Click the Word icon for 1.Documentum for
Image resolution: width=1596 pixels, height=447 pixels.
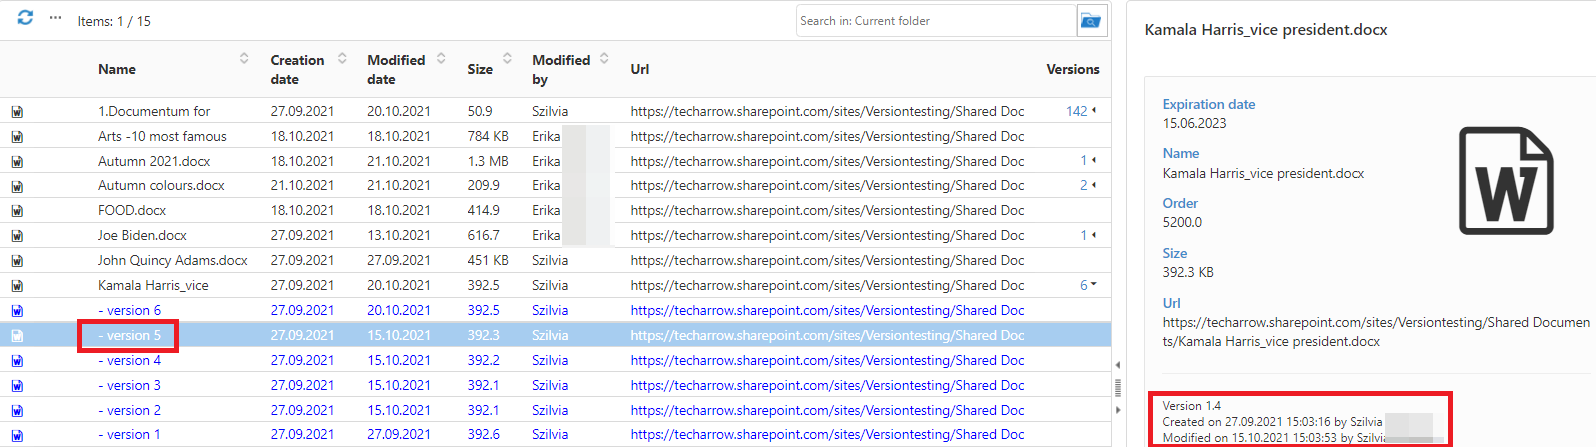17,112
